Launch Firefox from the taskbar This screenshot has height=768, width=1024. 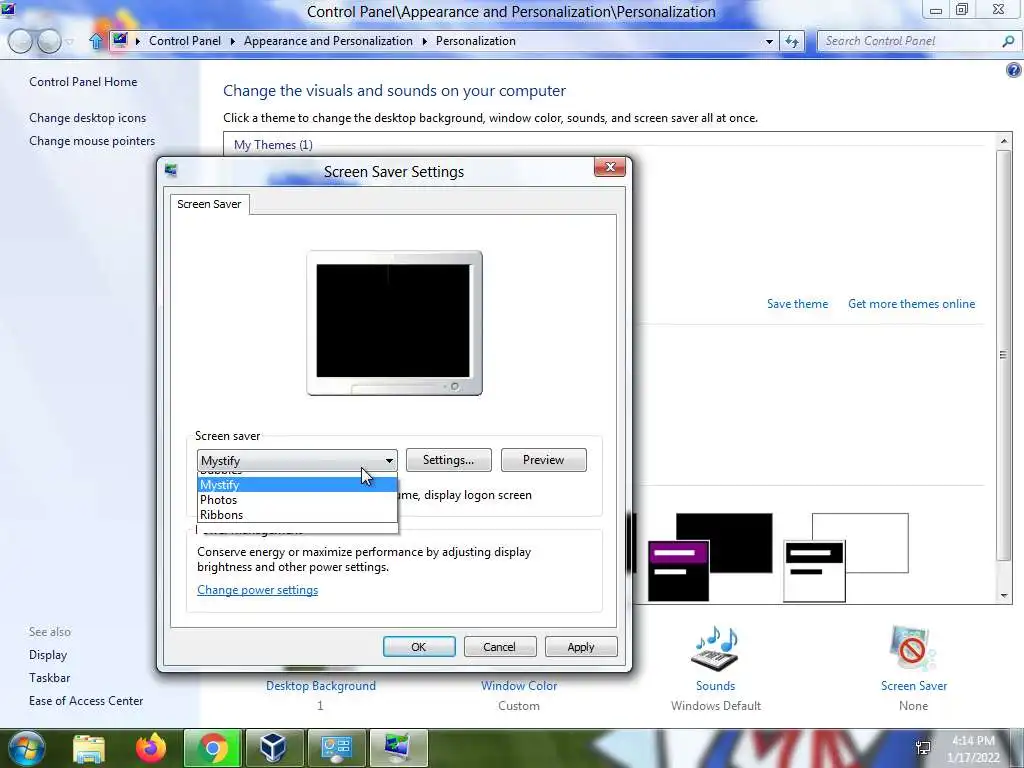tap(151, 748)
